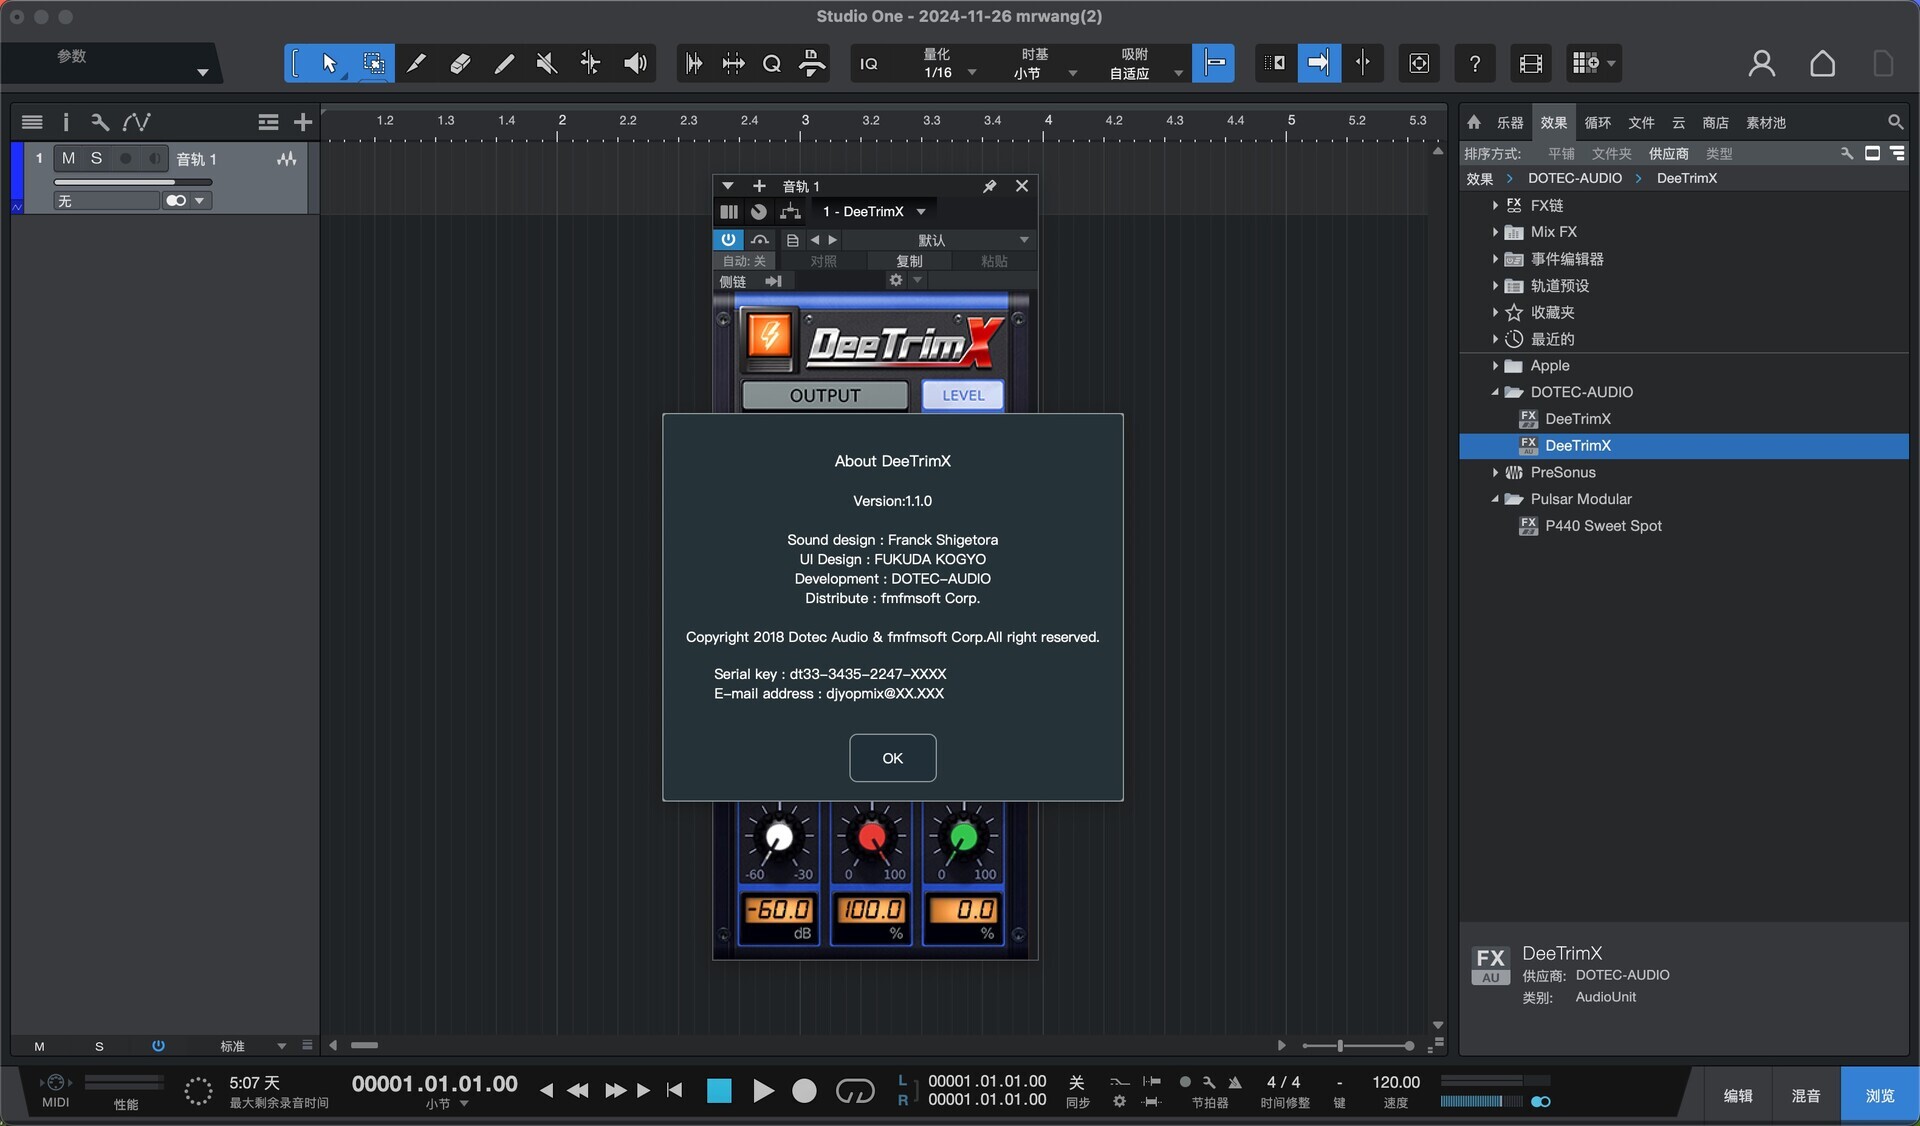Open the 混音 mix view button
The height and width of the screenshot is (1126, 1920).
[x=1805, y=1096]
